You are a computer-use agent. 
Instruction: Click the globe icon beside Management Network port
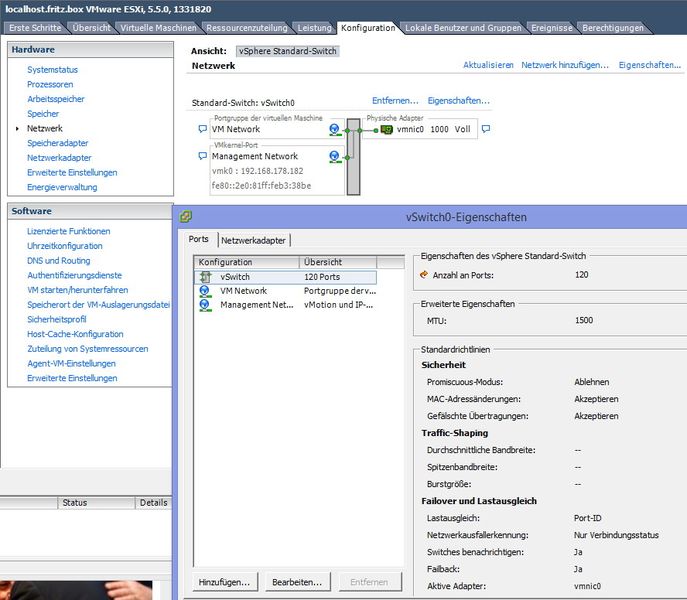335,156
